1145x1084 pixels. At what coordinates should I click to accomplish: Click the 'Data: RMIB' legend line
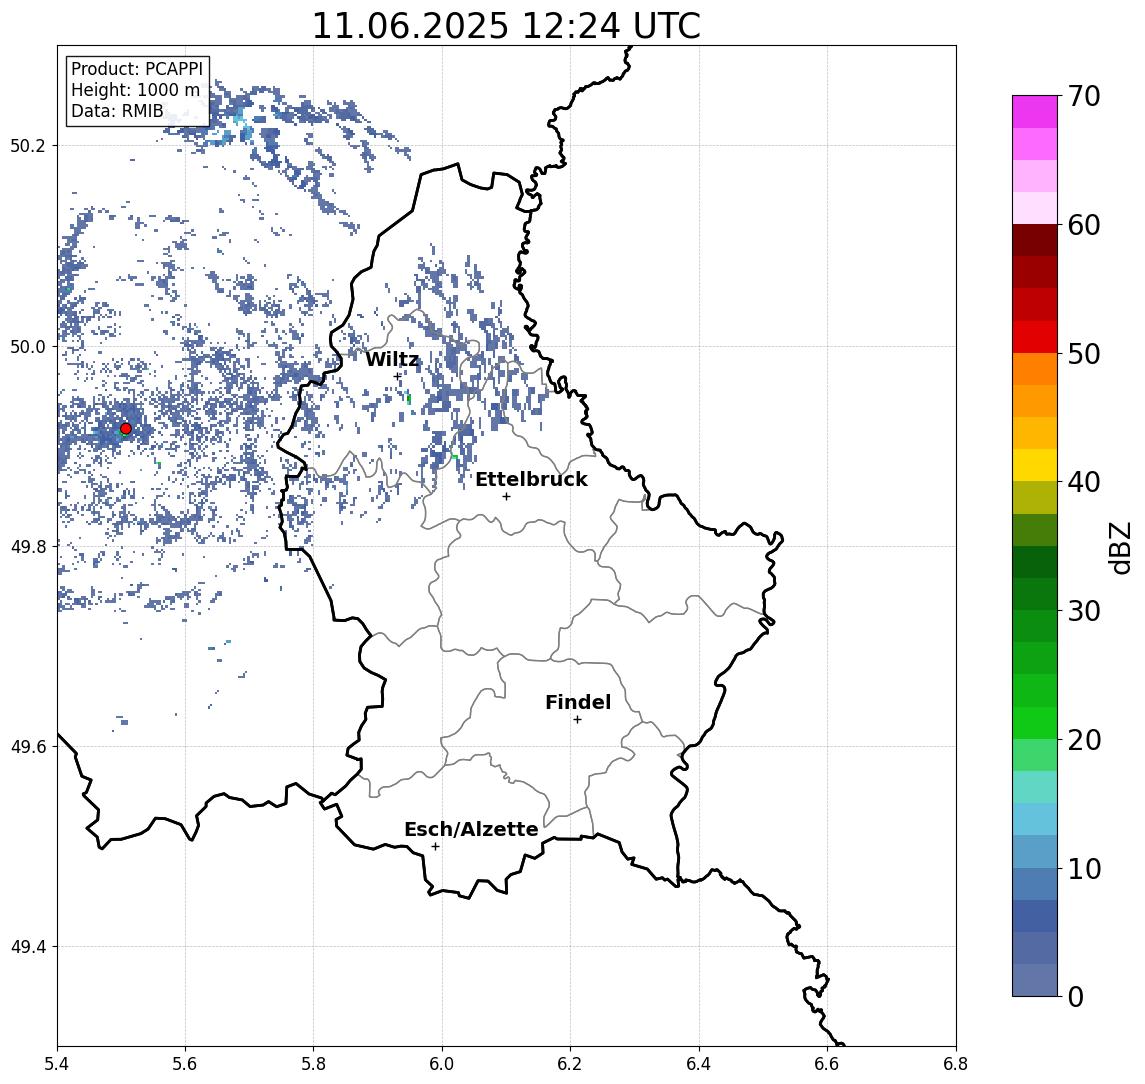[117, 112]
